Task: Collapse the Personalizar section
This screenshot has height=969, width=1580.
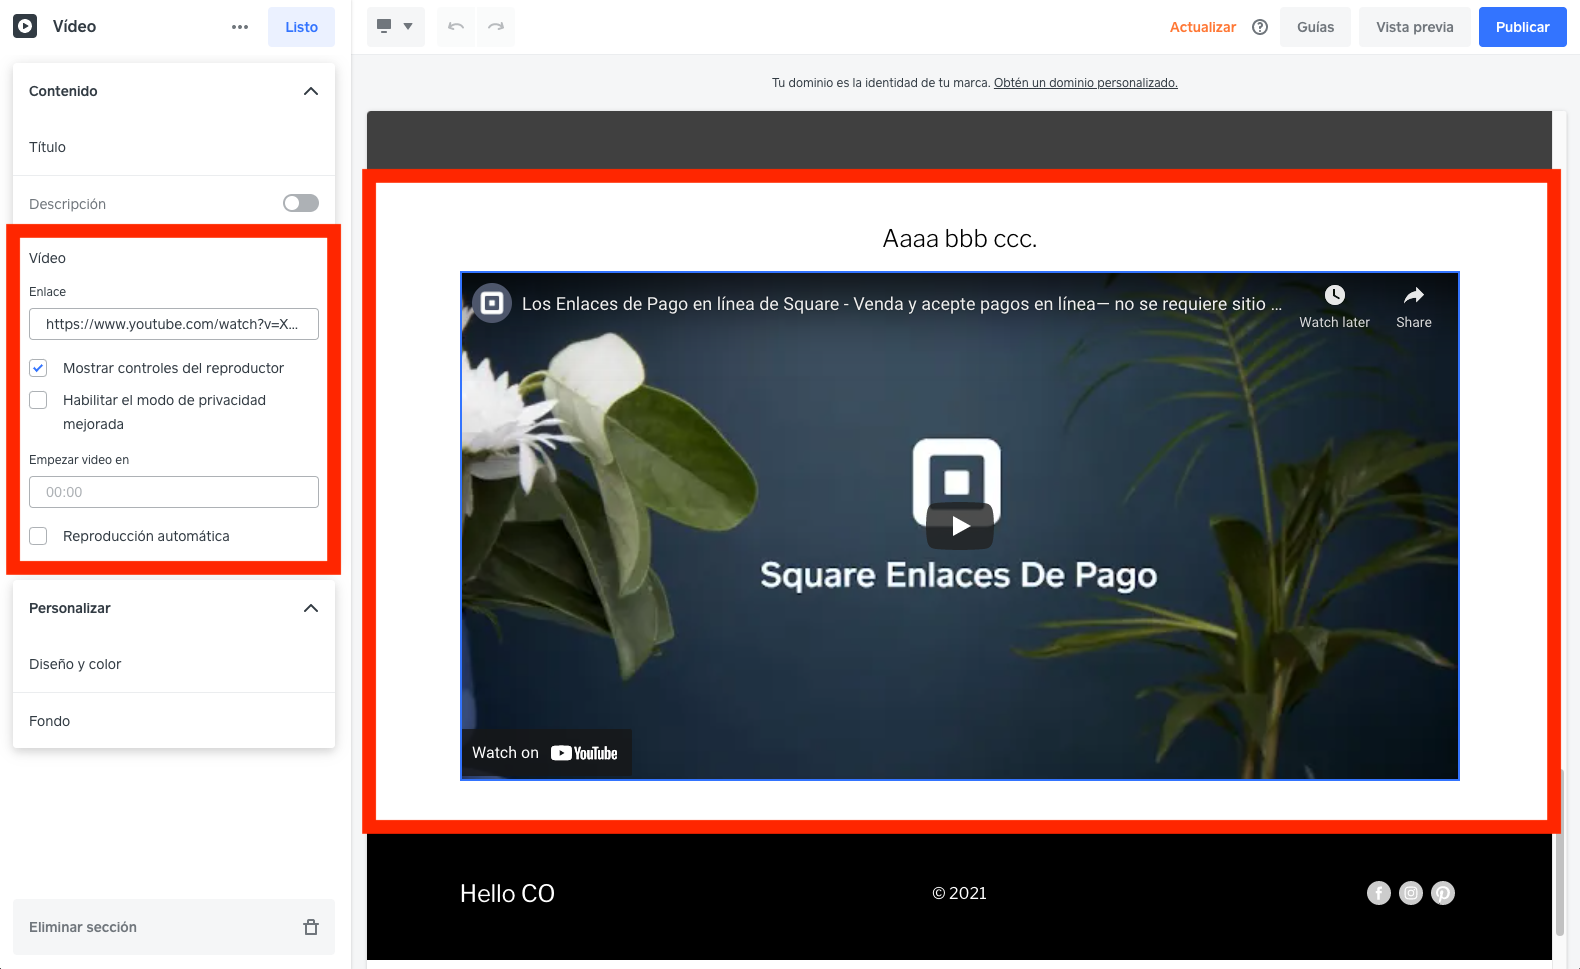Action: 311,608
